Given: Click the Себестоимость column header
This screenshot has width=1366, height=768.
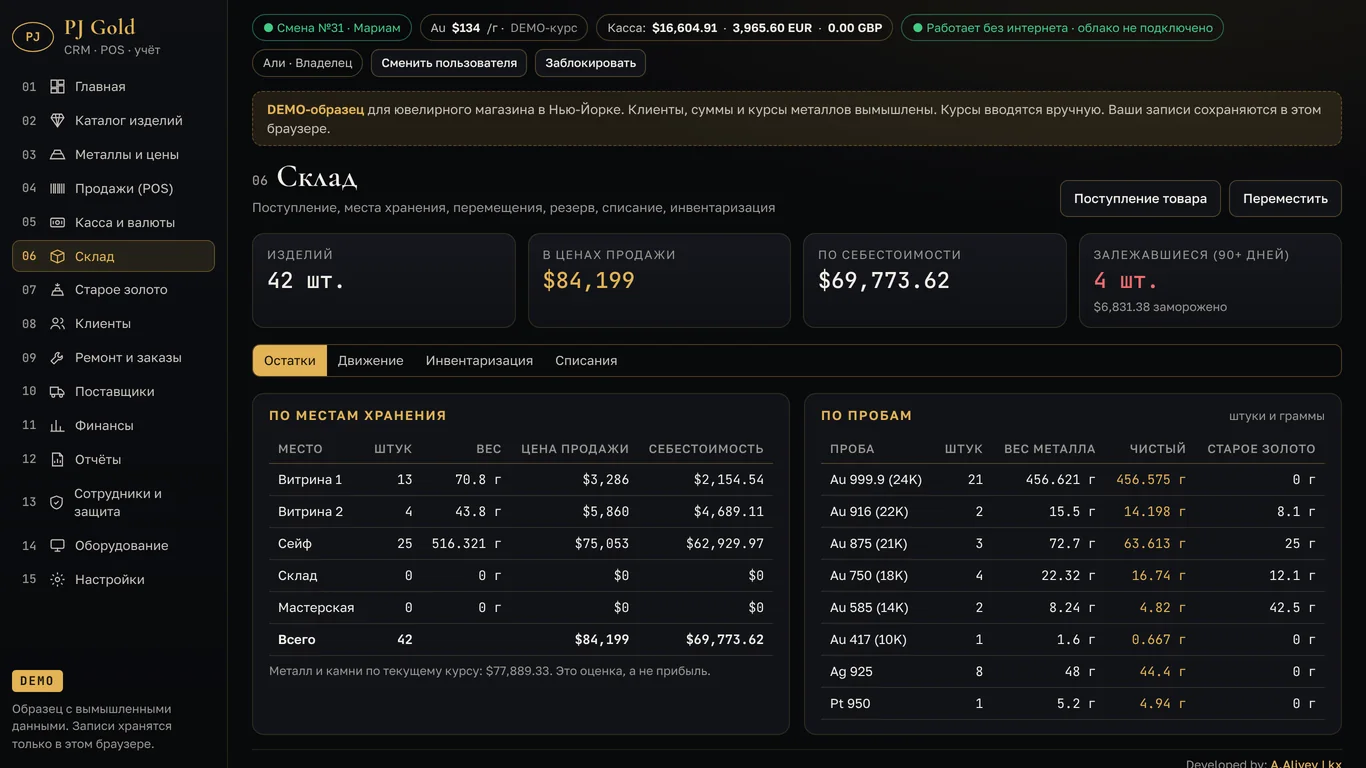Looking at the screenshot, I should [706, 449].
